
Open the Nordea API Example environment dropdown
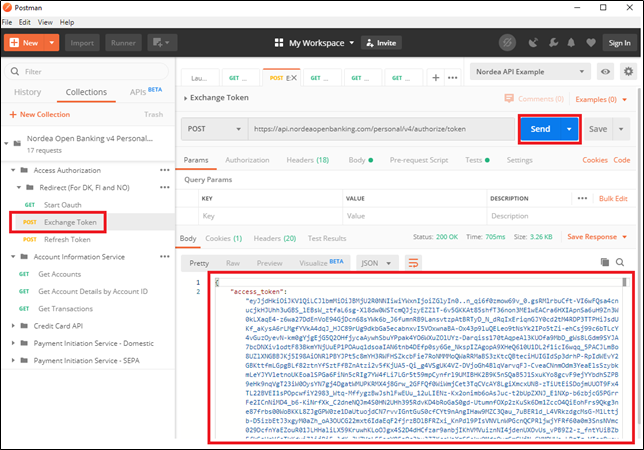tap(530, 71)
